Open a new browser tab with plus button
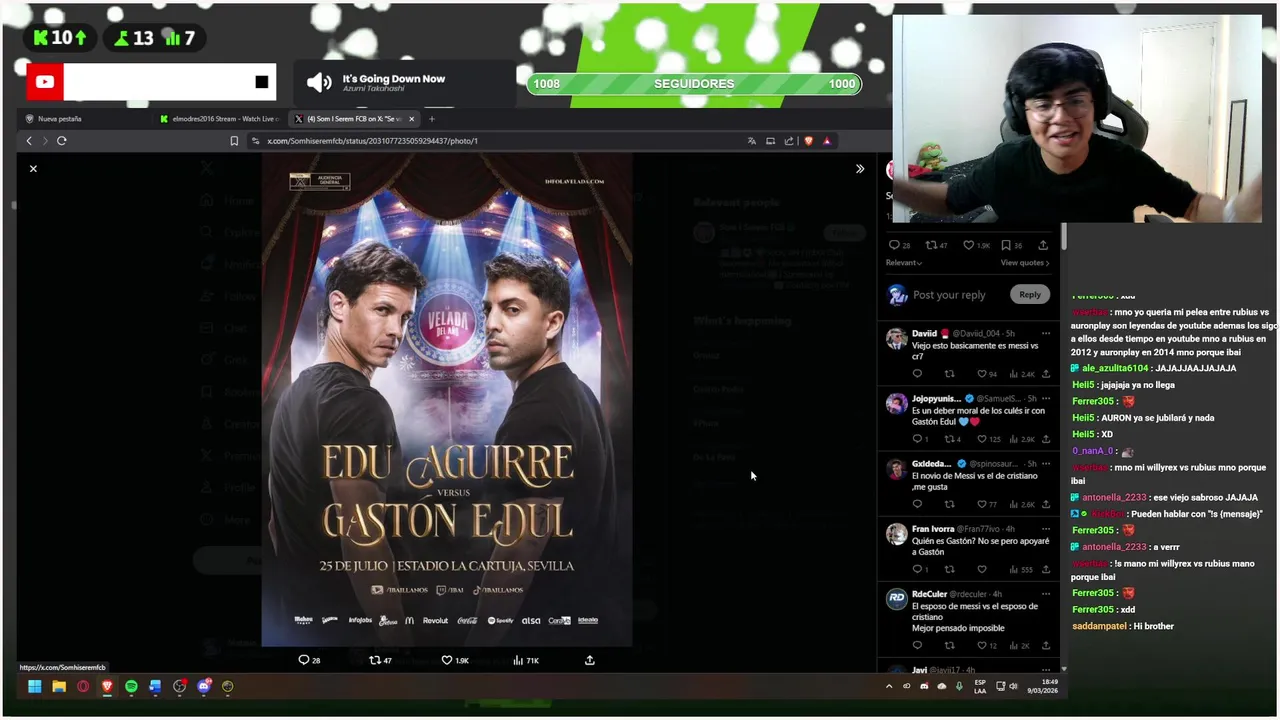The width and height of the screenshot is (1280, 720). click(432, 119)
